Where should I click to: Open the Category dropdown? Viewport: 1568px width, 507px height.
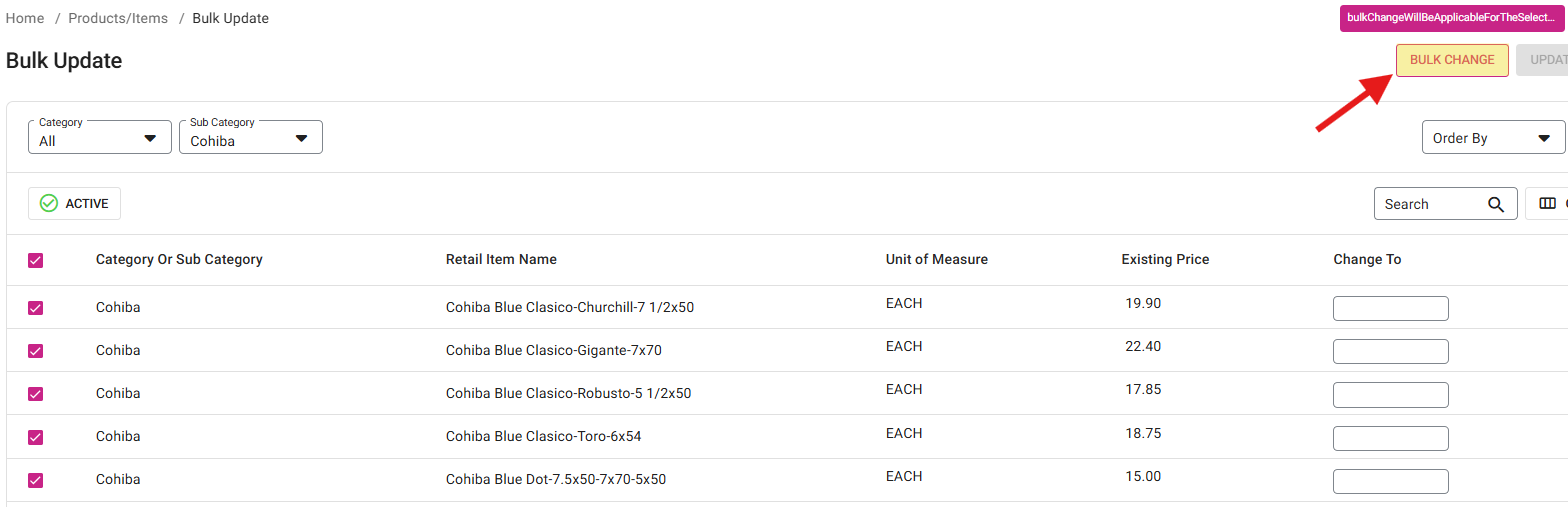coord(100,138)
